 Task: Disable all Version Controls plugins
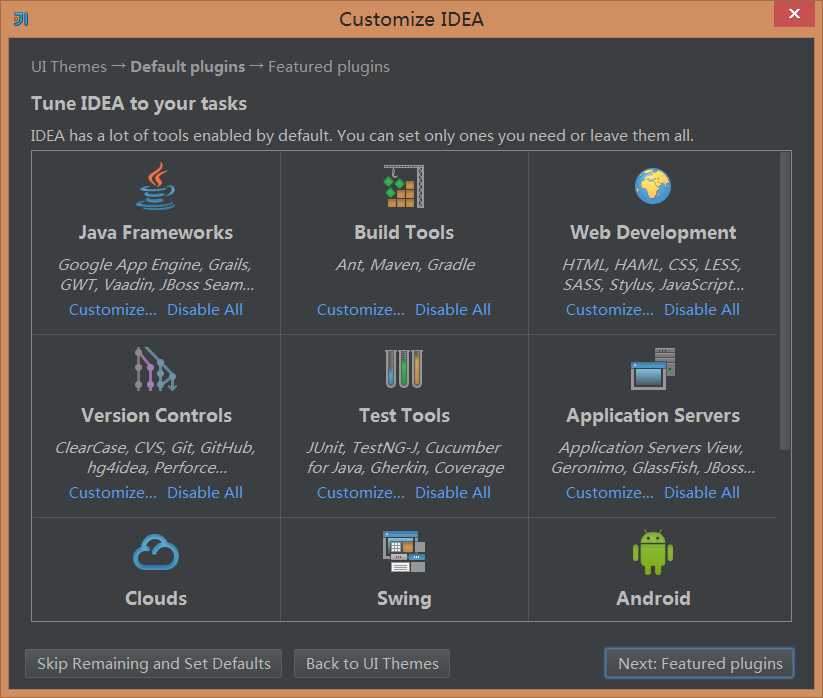click(x=205, y=493)
